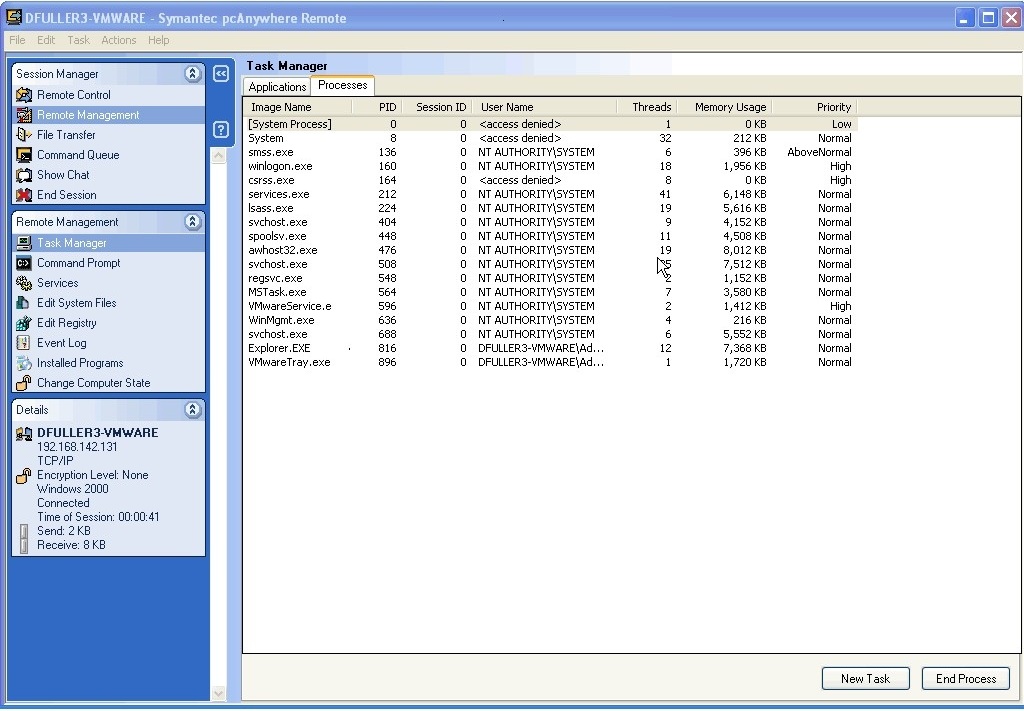Click the pcAnywhere title bar icon

(x=13, y=17)
